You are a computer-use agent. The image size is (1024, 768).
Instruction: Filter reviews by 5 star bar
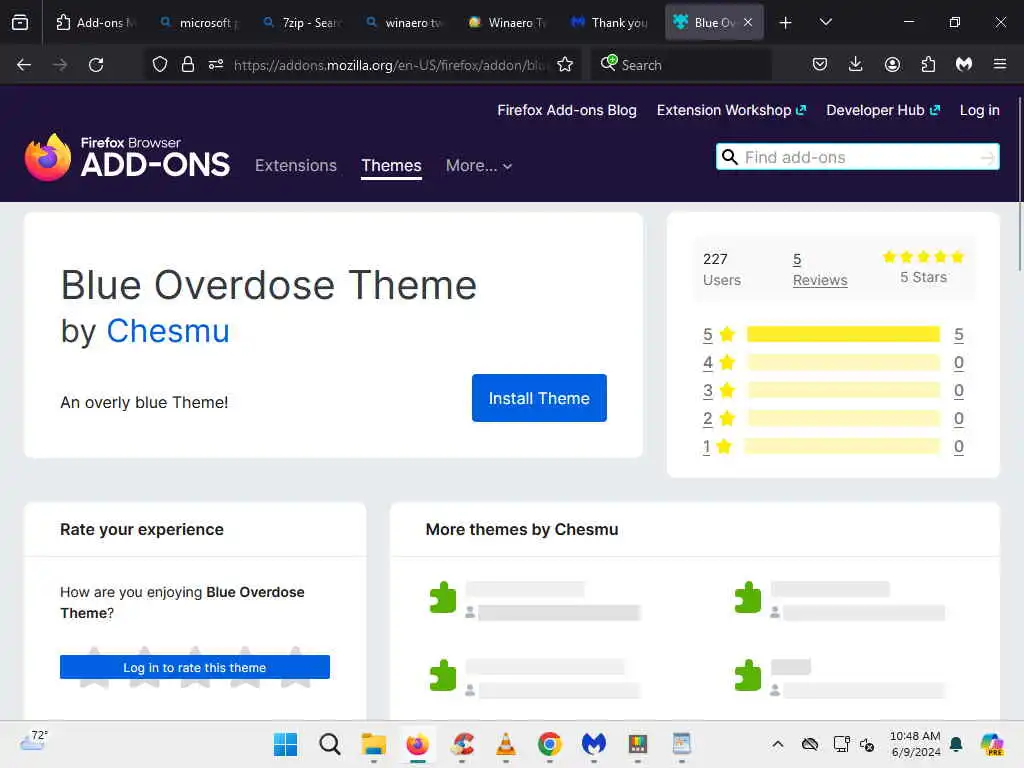point(843,334)
